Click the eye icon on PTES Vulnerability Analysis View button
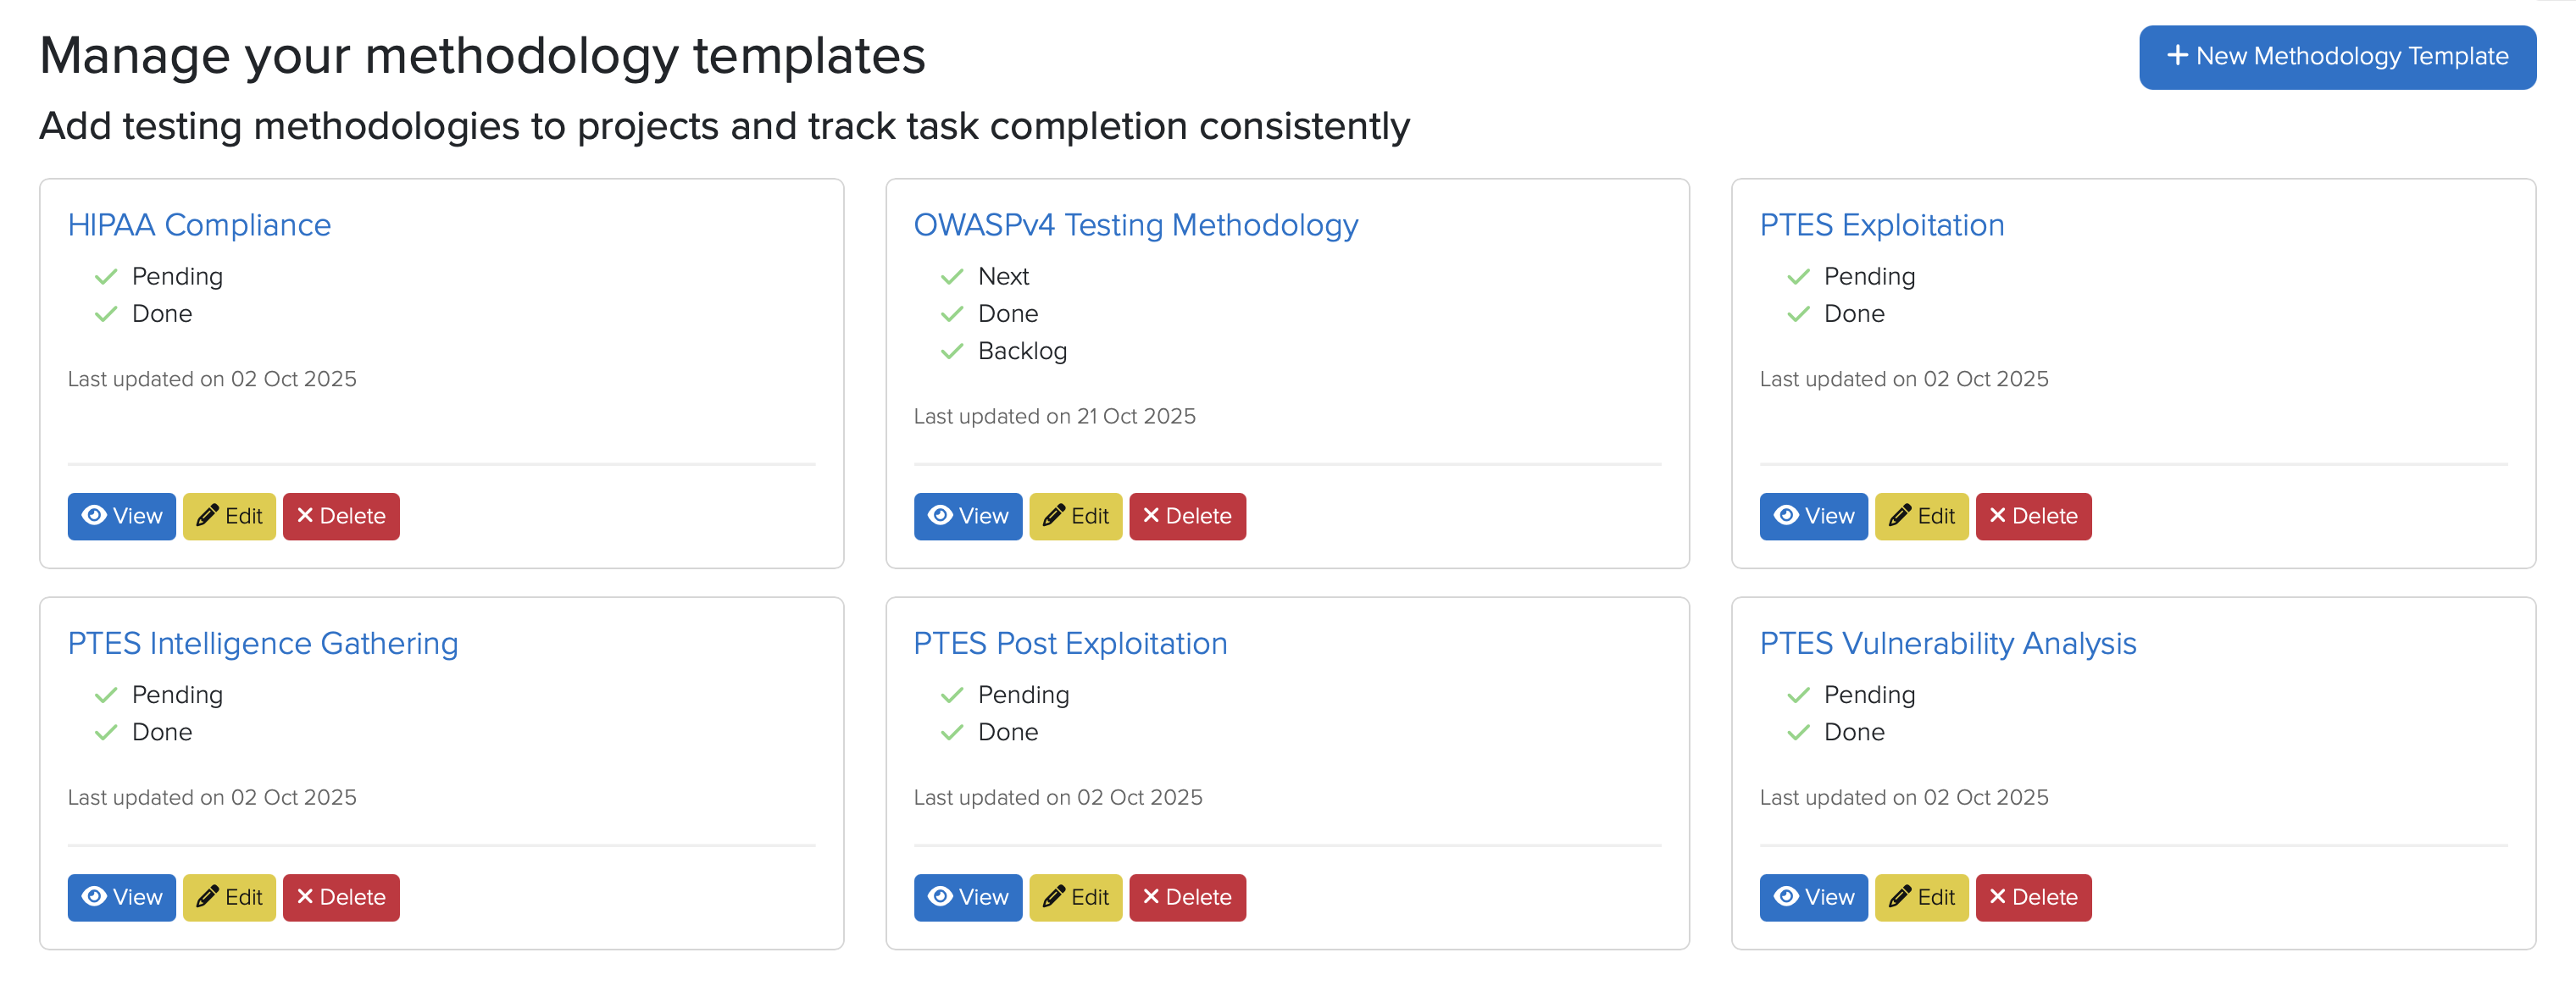The image size is (2576, 1008). (x=1787, y=897)
